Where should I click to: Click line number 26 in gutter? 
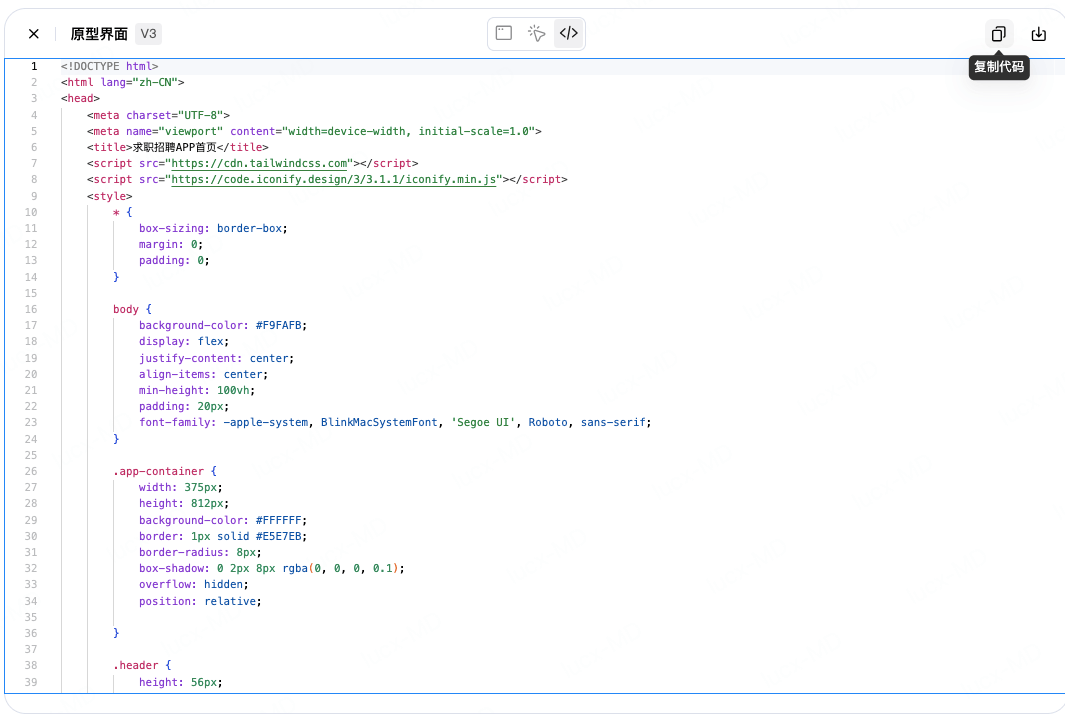(x=31, y=471)
